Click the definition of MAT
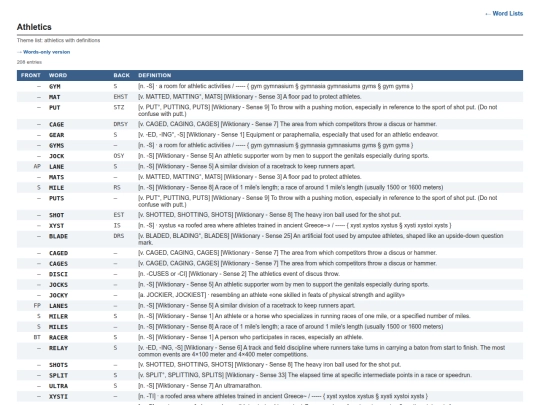 point(250,97)
